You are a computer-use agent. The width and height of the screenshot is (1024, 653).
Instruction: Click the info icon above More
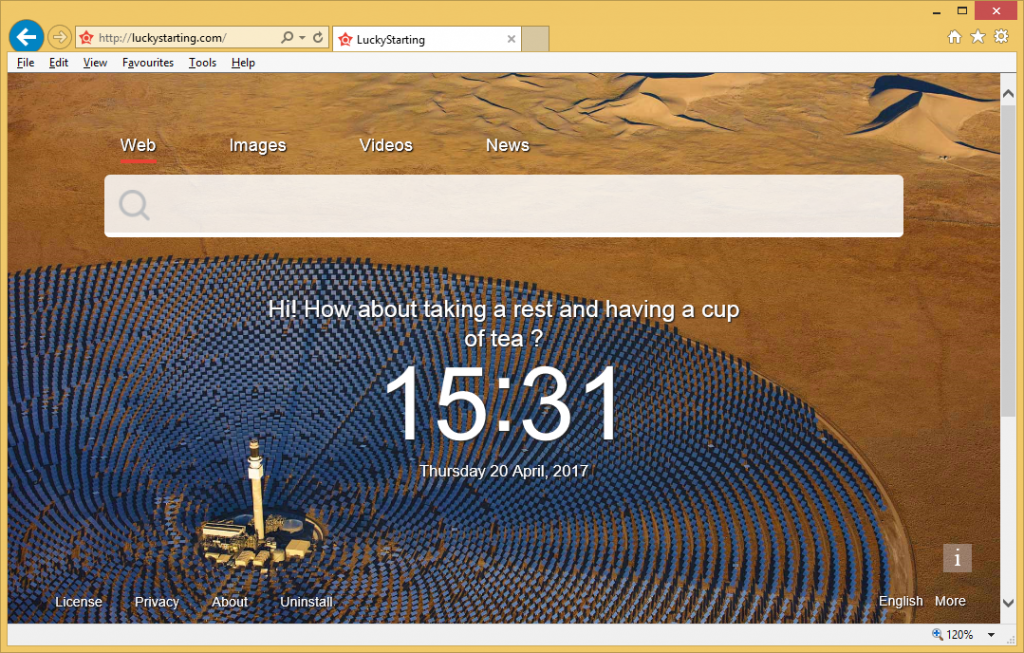click(x=957, y=558)
